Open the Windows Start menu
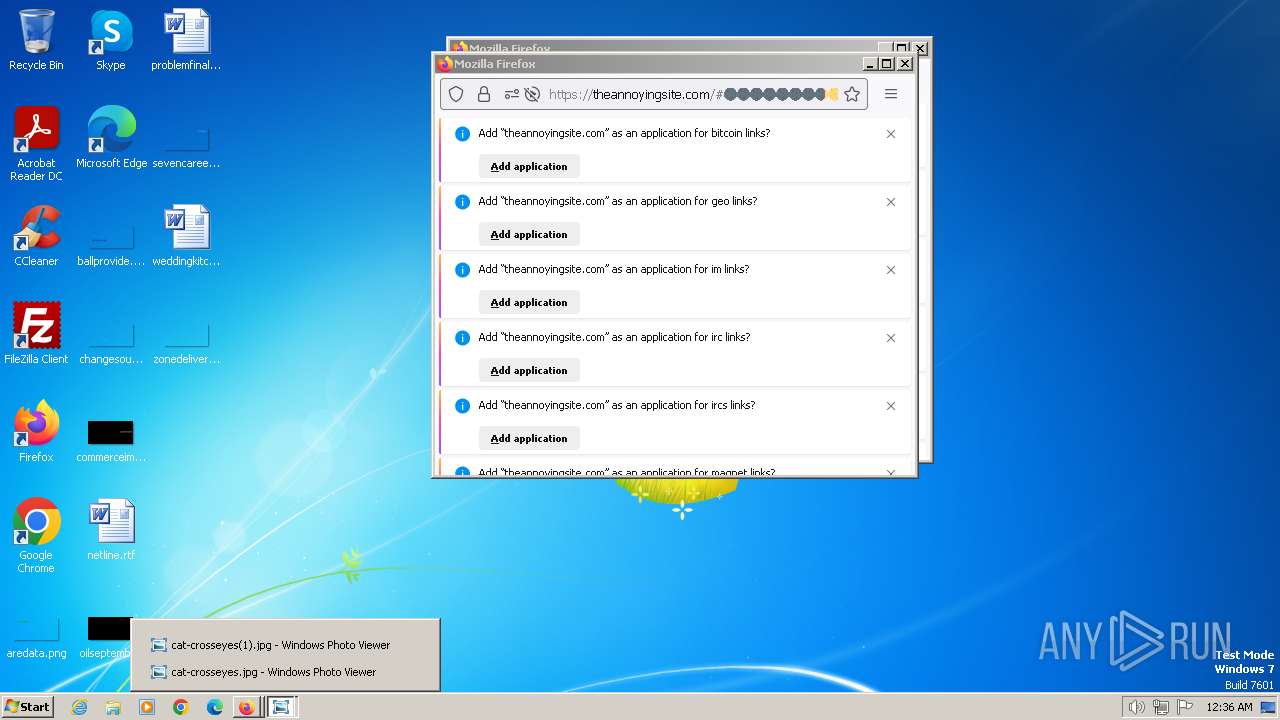The height and width of the screenshot is (720, 1280). point(27,707)
